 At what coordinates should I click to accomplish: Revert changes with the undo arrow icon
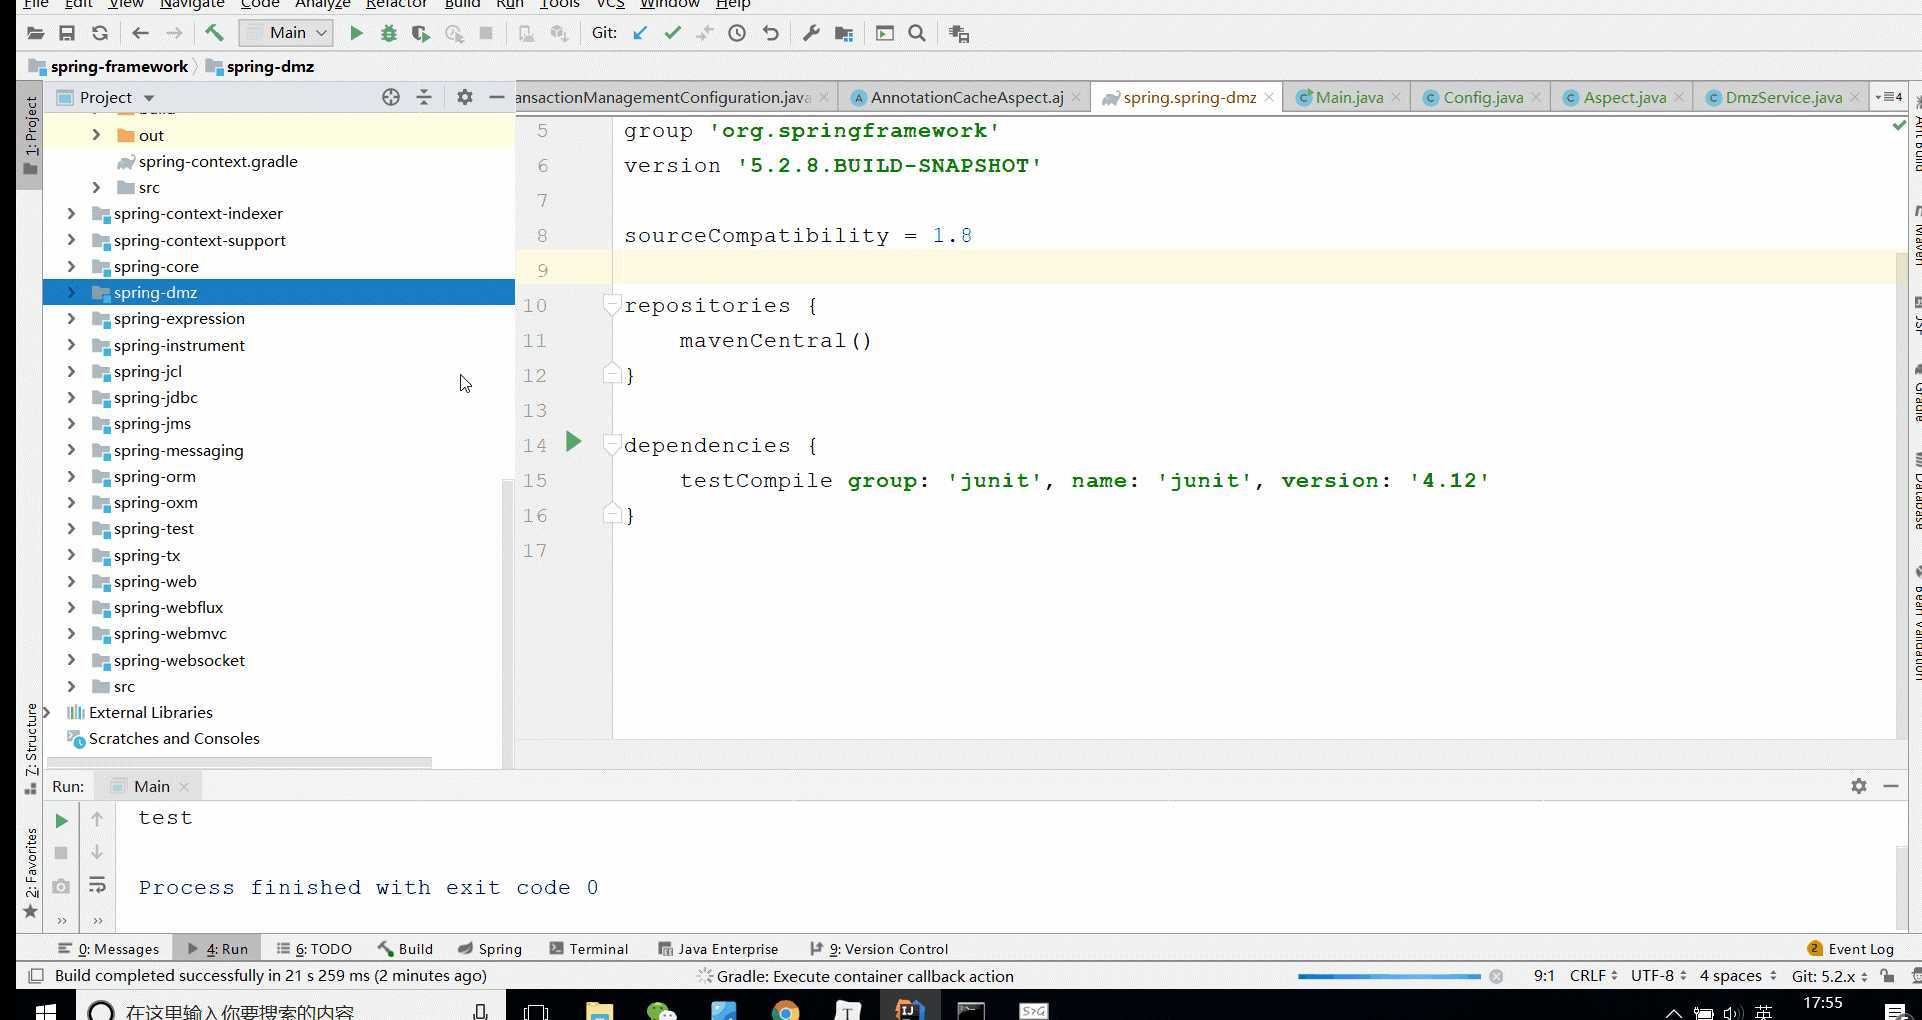point(770,33)
